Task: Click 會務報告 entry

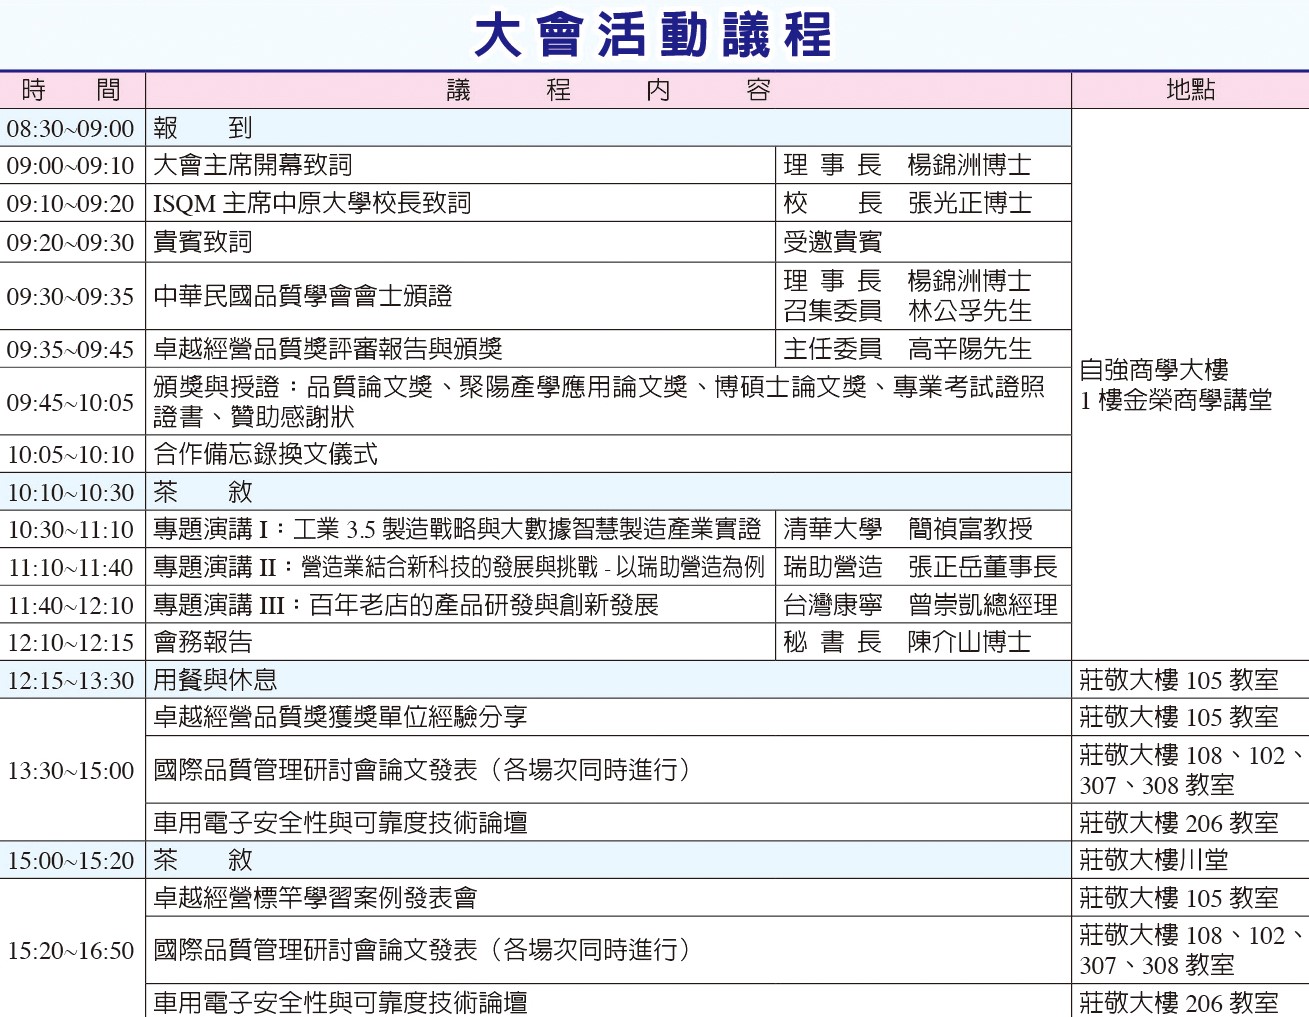Action: pyautogui.click(x=203, y=642)
